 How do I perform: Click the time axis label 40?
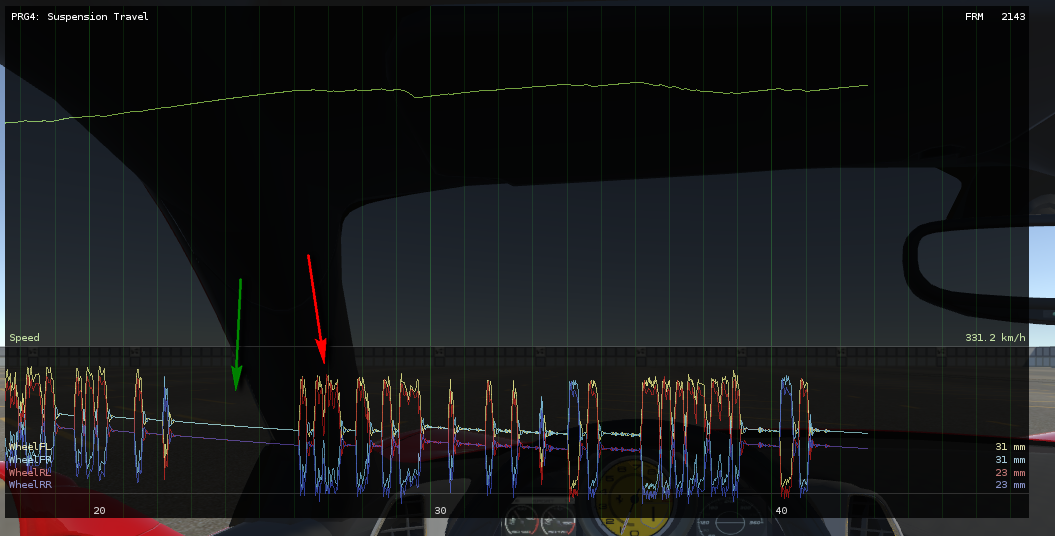(x=781, y=510)
